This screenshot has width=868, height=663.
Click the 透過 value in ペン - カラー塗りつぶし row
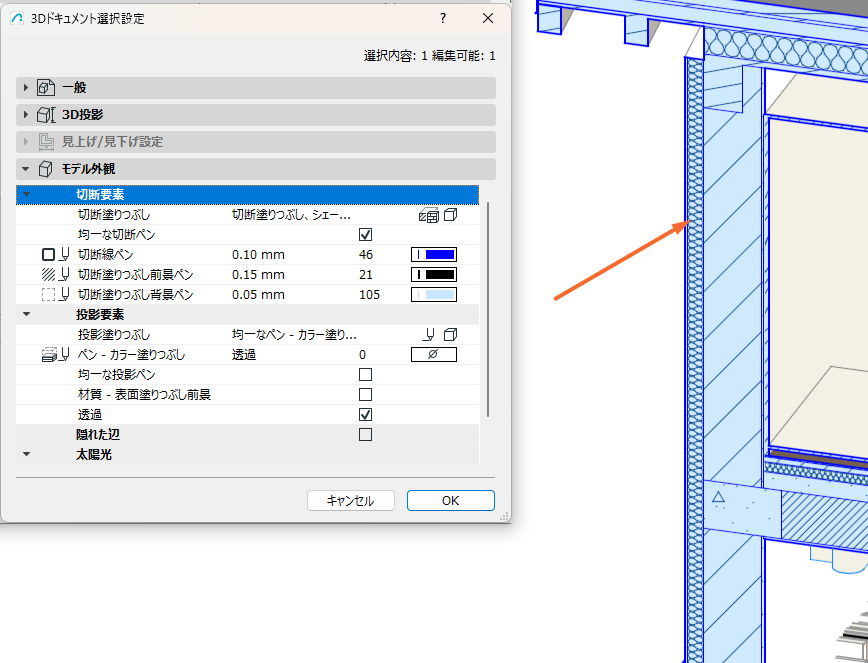coord(244,354)
